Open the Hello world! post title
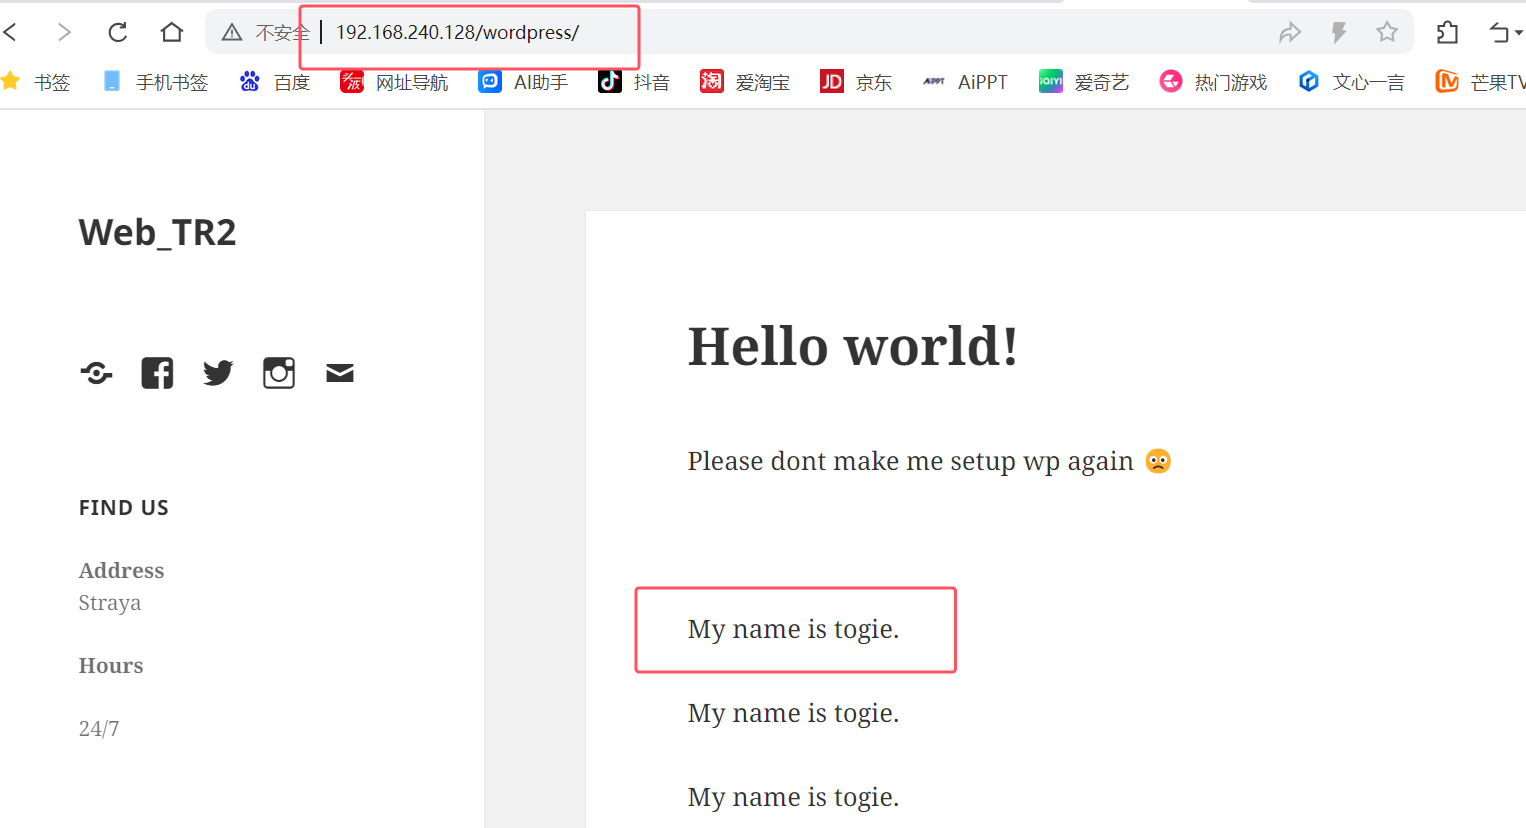 (852, 347)
